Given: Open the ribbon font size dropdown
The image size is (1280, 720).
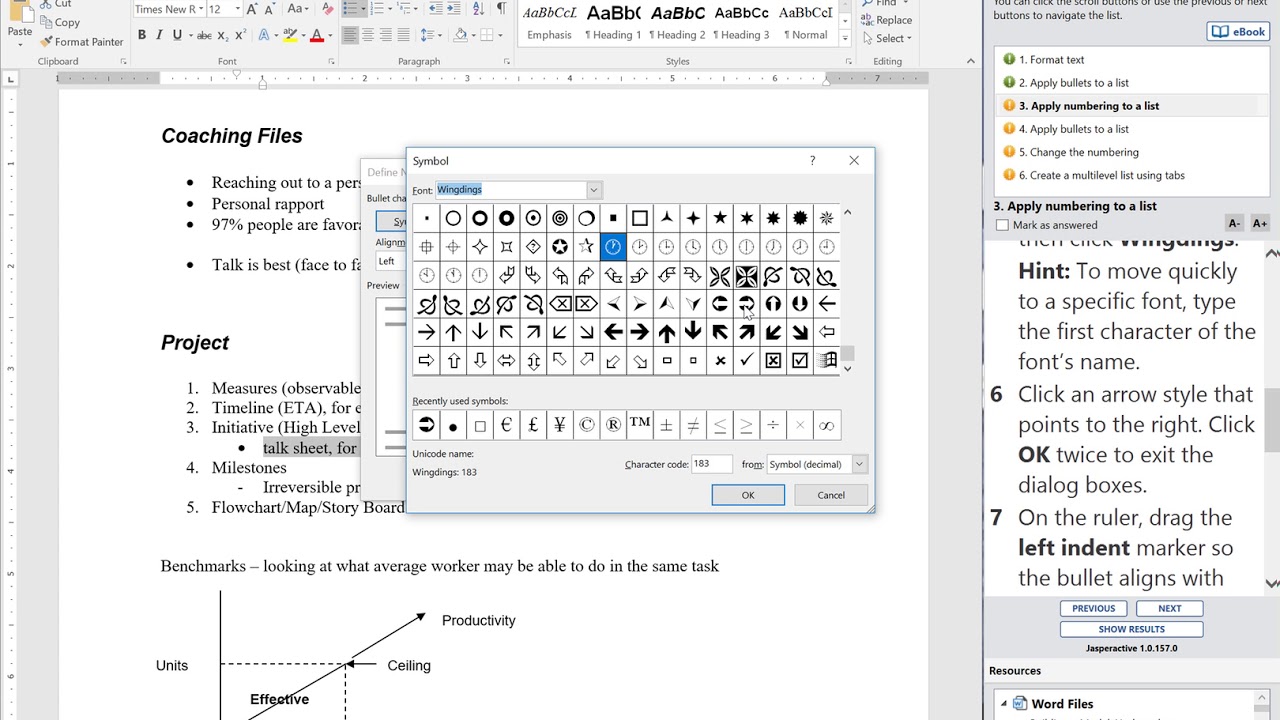Looking at the screenshot, I should point(237,9).
